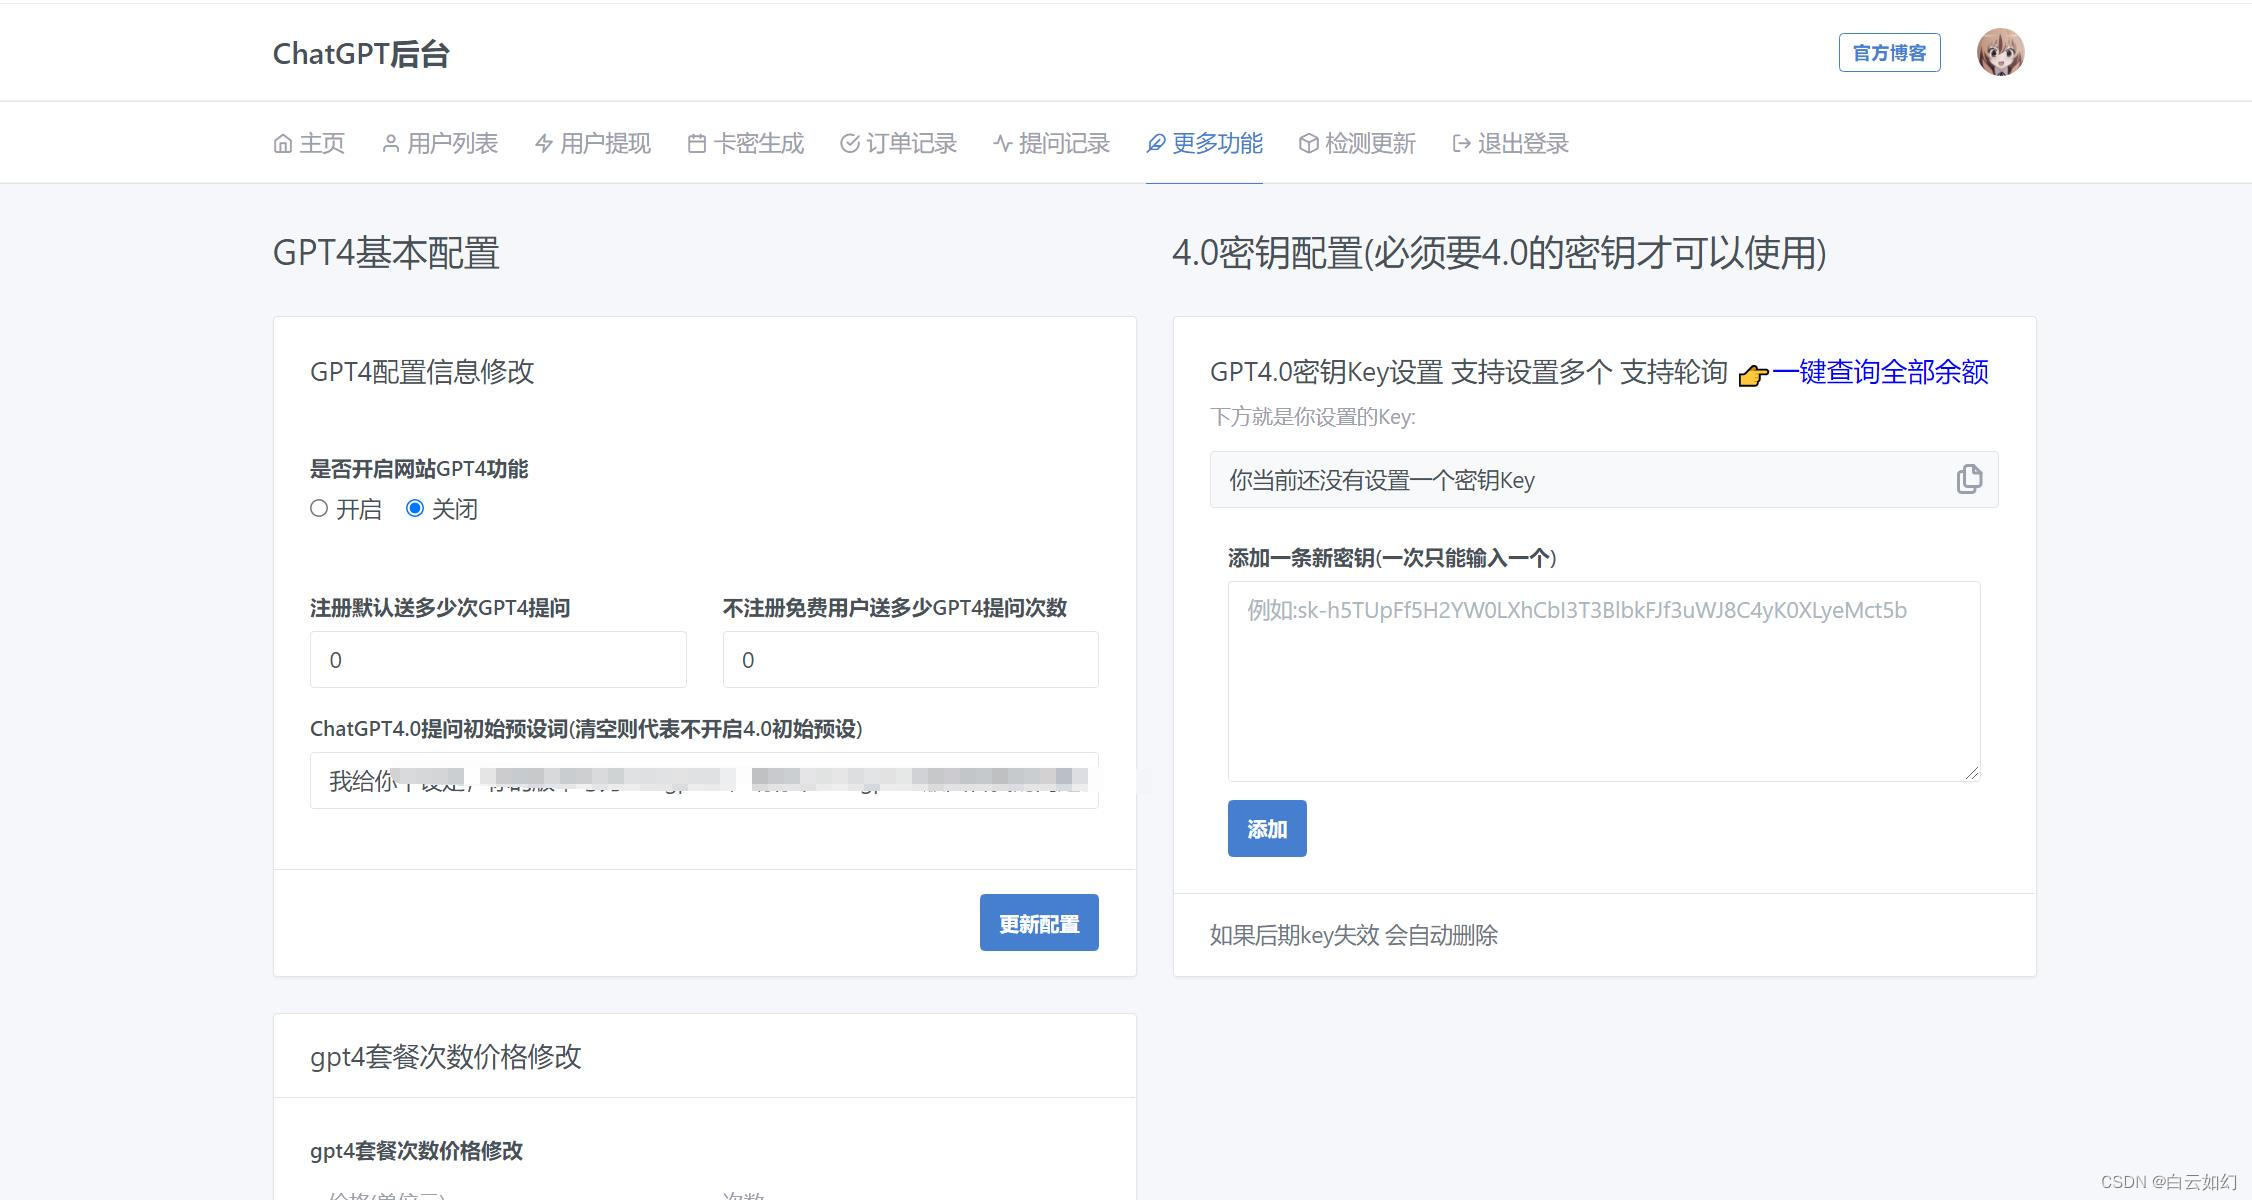
Task: Click the 如果后期key失效 会自动删除 note
Action: [1354, 935]
